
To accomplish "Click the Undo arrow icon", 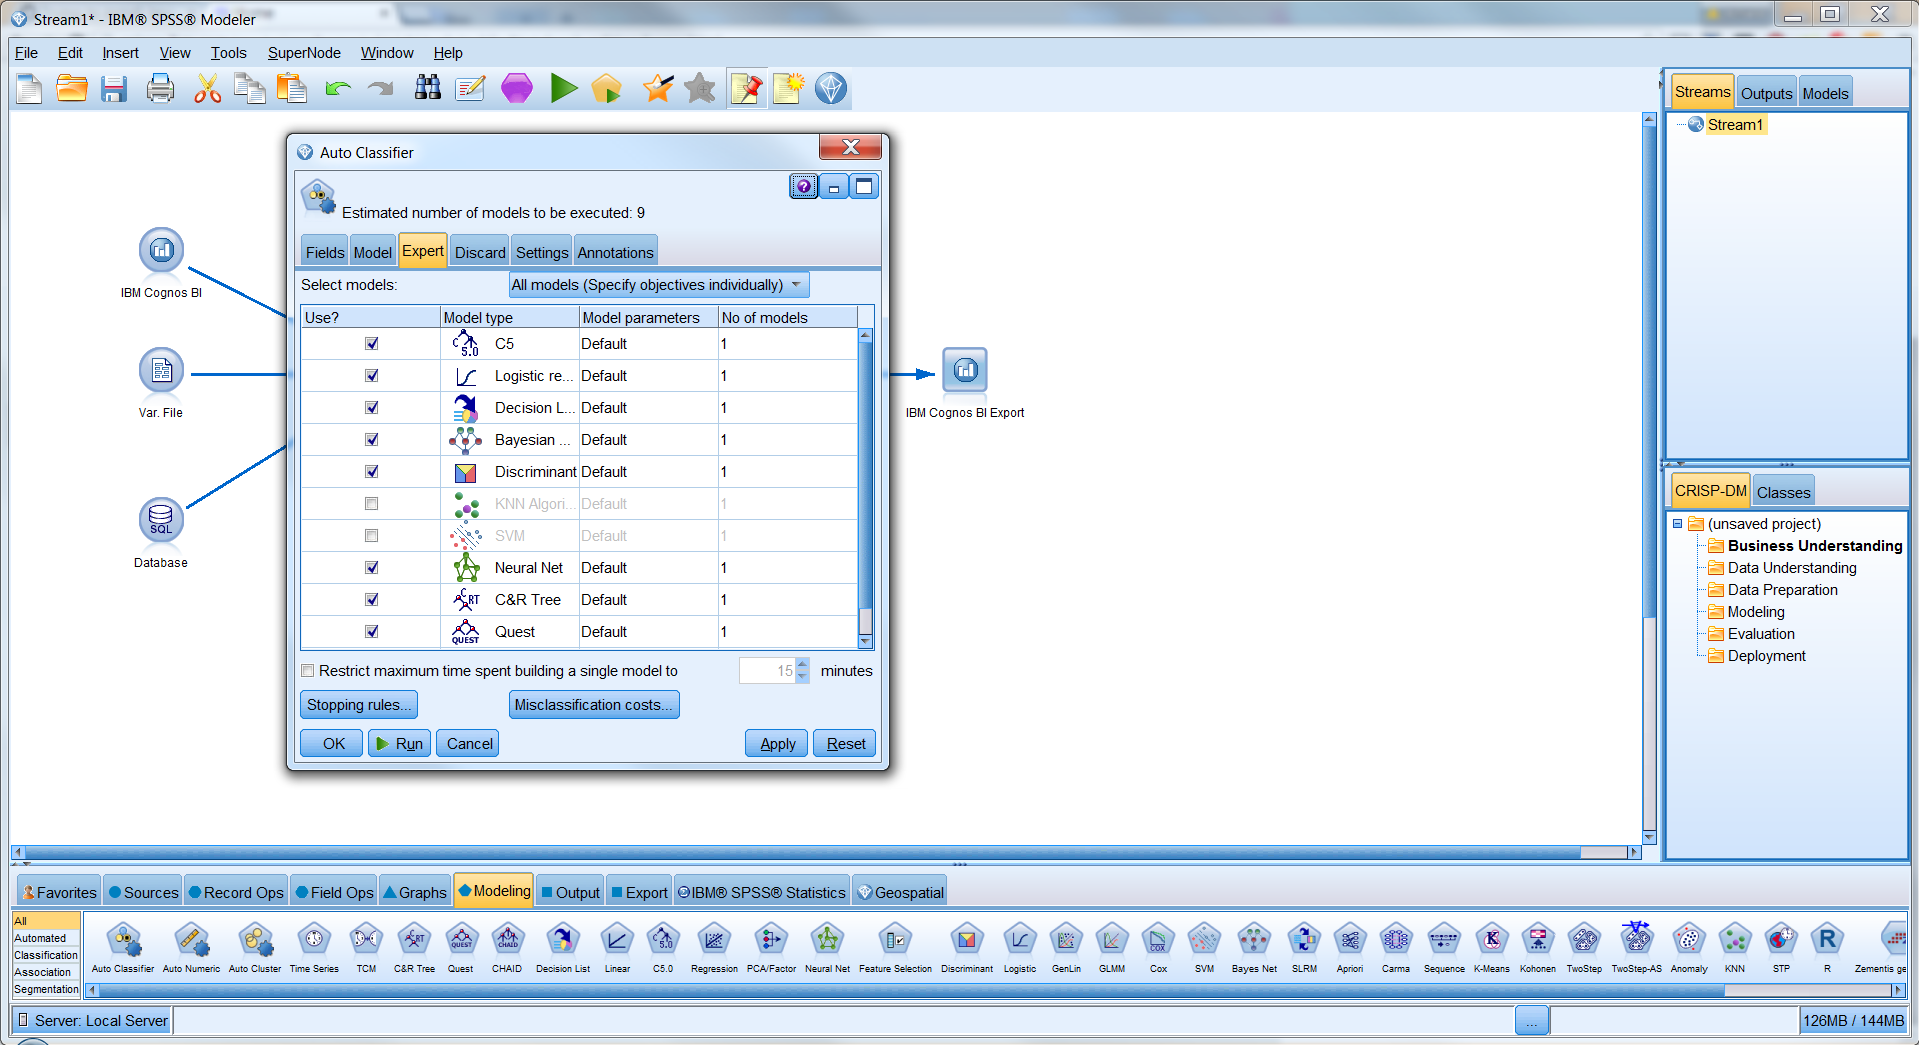I will [338, 89].
